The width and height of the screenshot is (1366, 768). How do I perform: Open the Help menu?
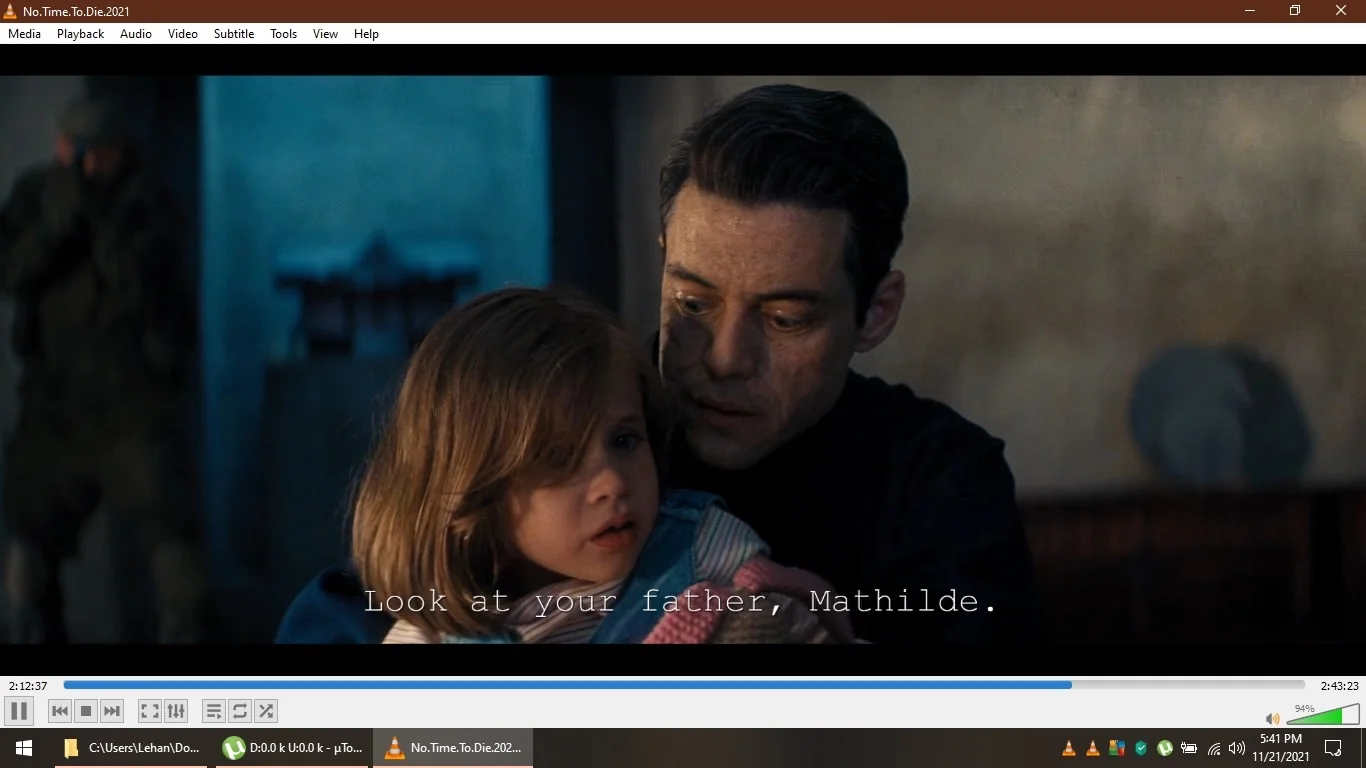pos(367,34)
